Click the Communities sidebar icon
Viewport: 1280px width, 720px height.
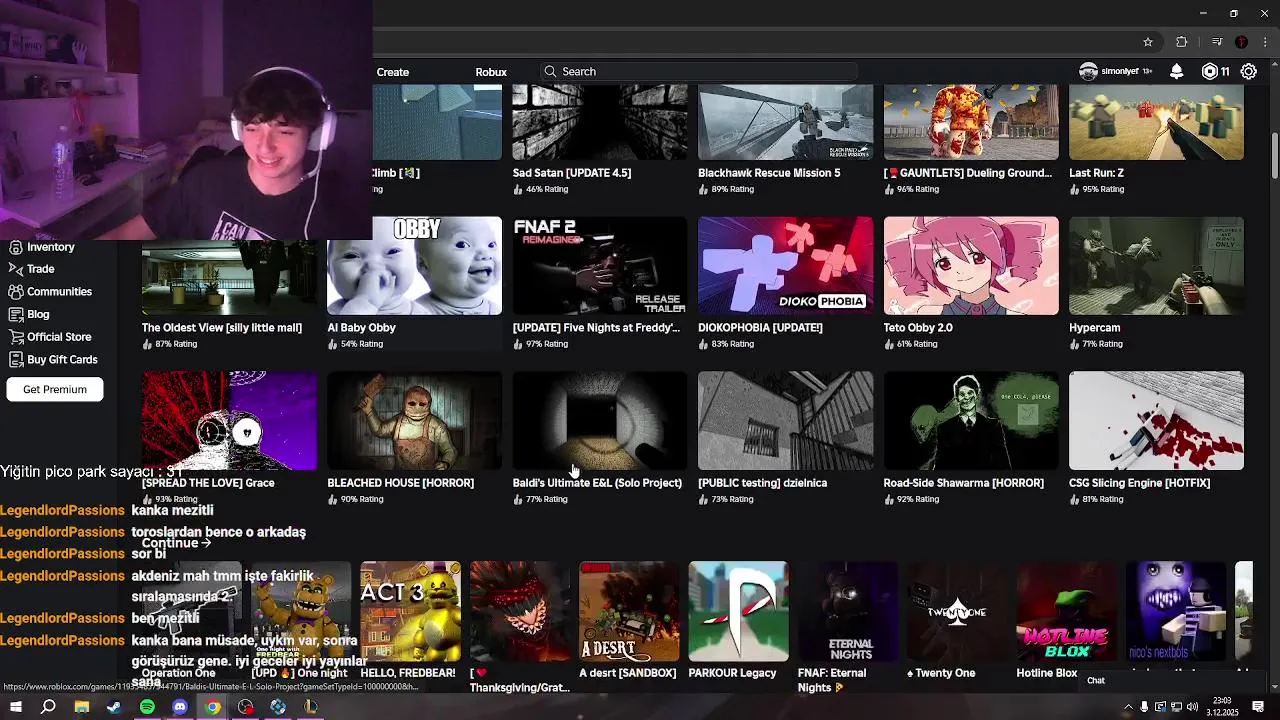[16, 292]
